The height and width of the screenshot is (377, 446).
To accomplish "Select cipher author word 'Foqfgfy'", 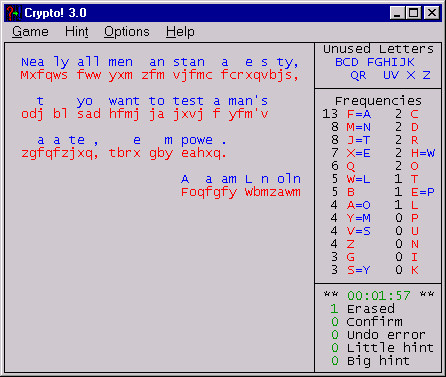I will coord(209,192).
